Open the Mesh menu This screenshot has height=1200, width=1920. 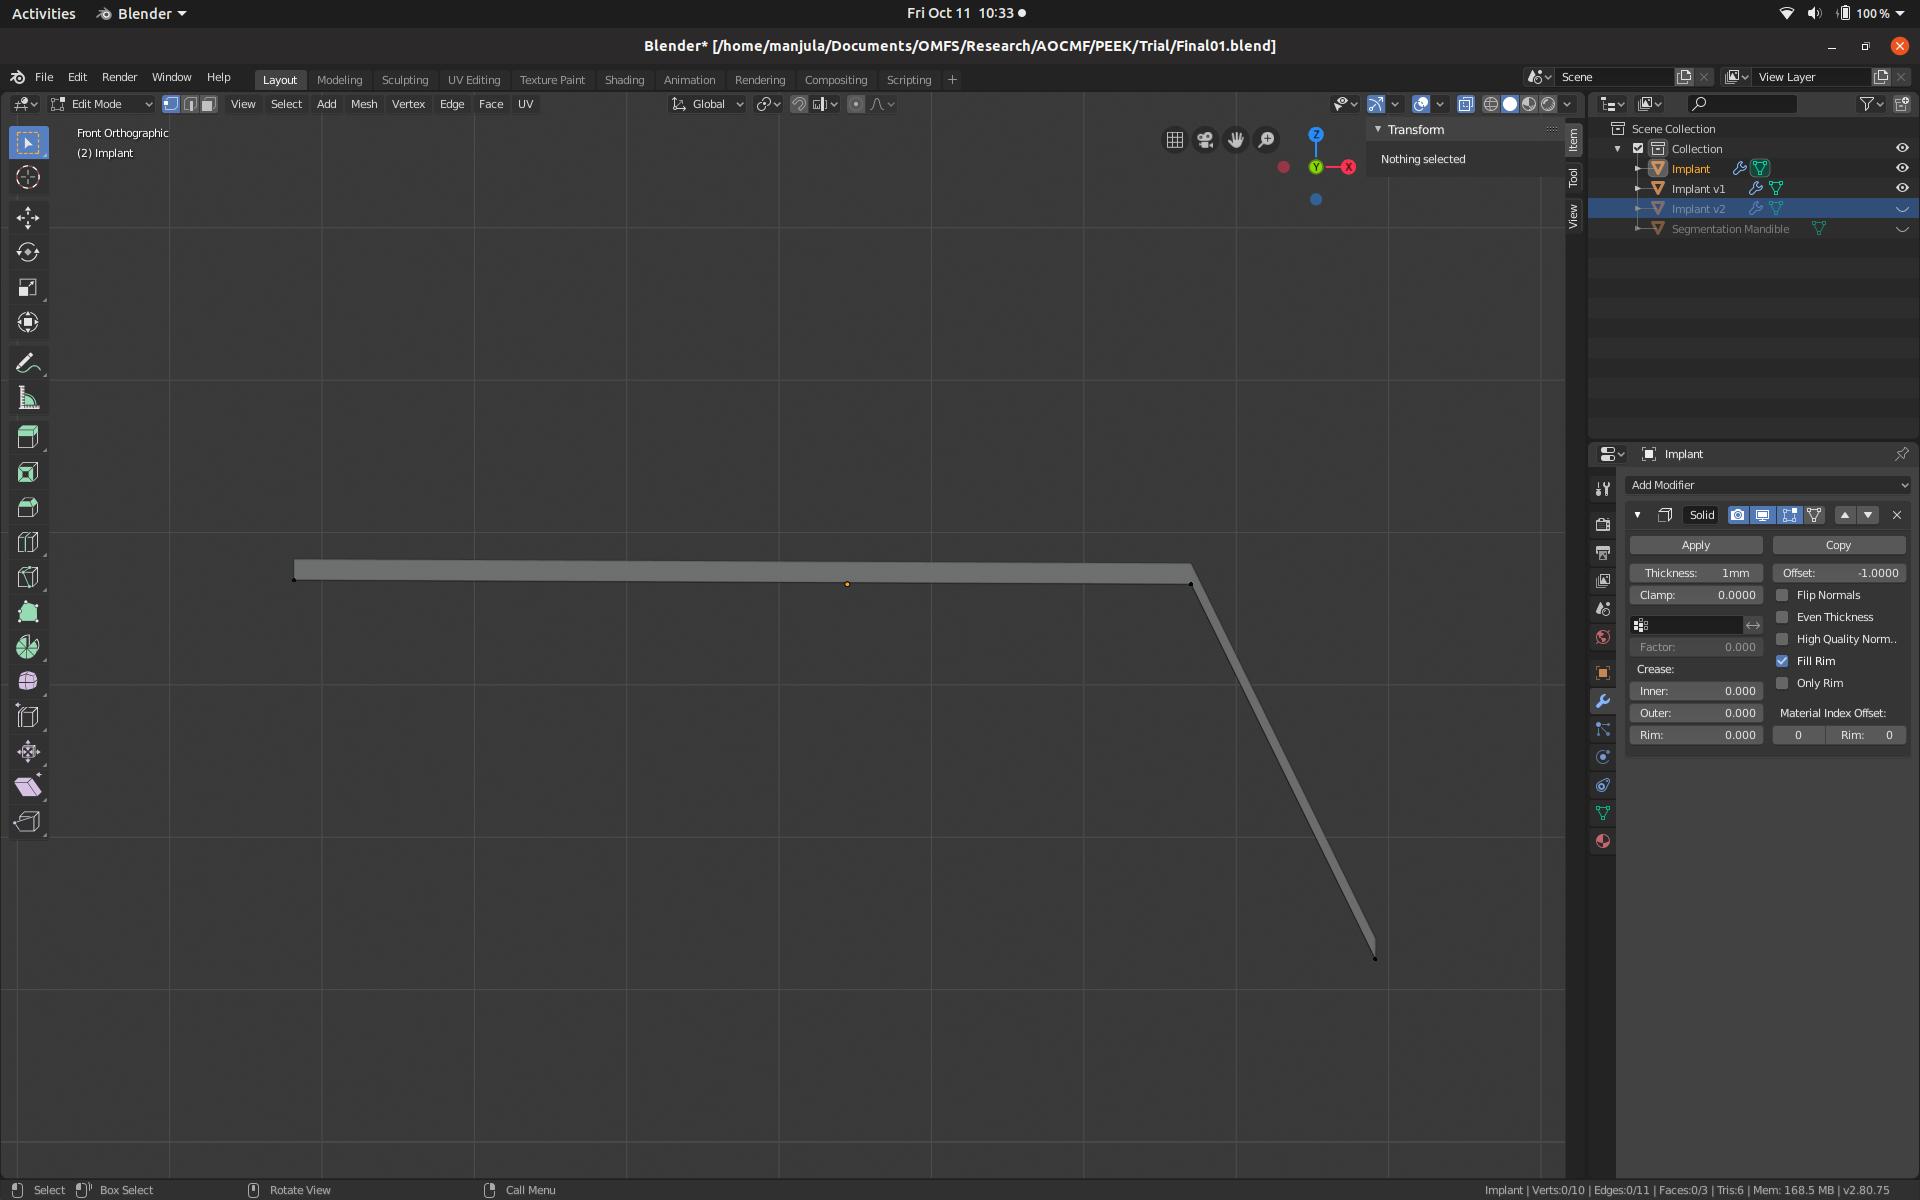click(363, 104)
